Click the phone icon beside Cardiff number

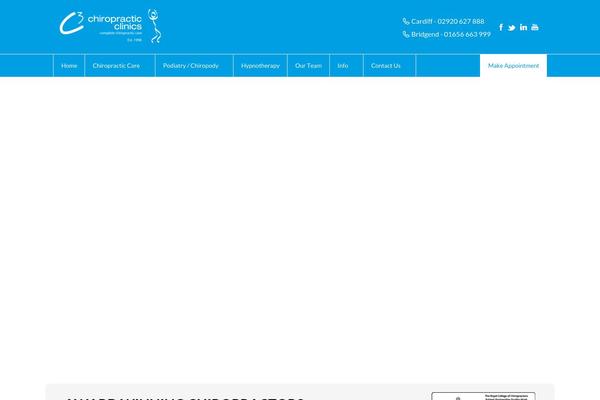tap(406, 21)
